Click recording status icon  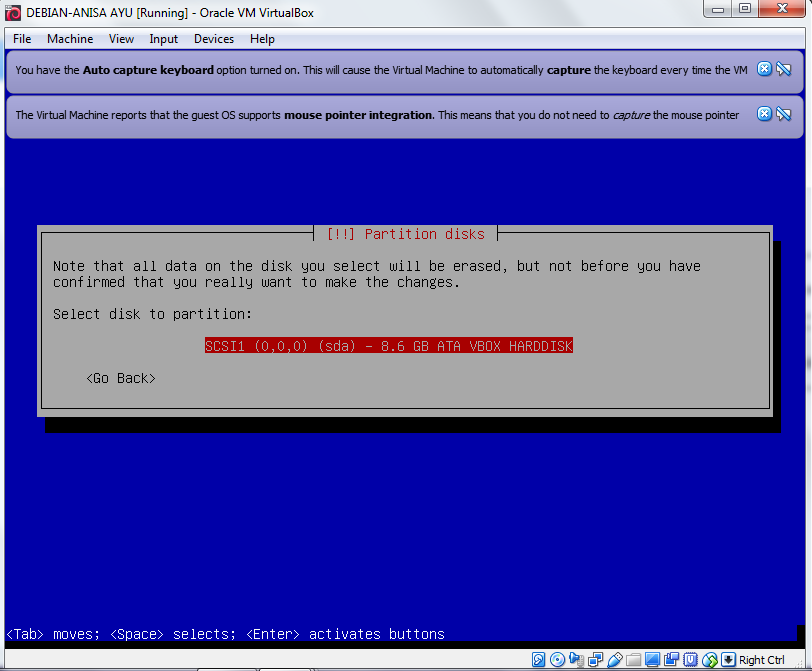click(672, 660)
